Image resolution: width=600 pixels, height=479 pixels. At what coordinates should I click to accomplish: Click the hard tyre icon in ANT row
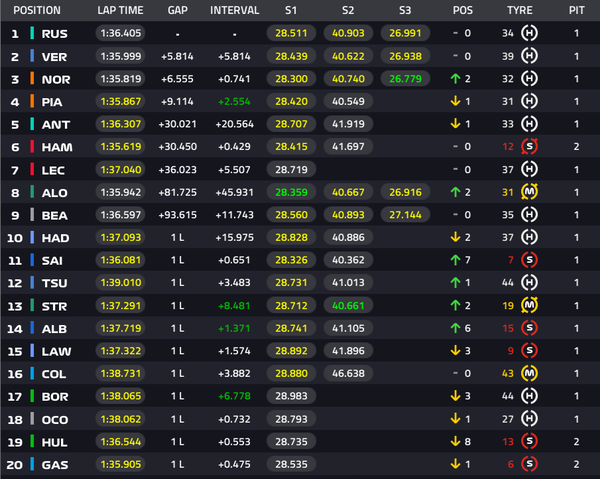pyautogui.click(x=529, y=124)
